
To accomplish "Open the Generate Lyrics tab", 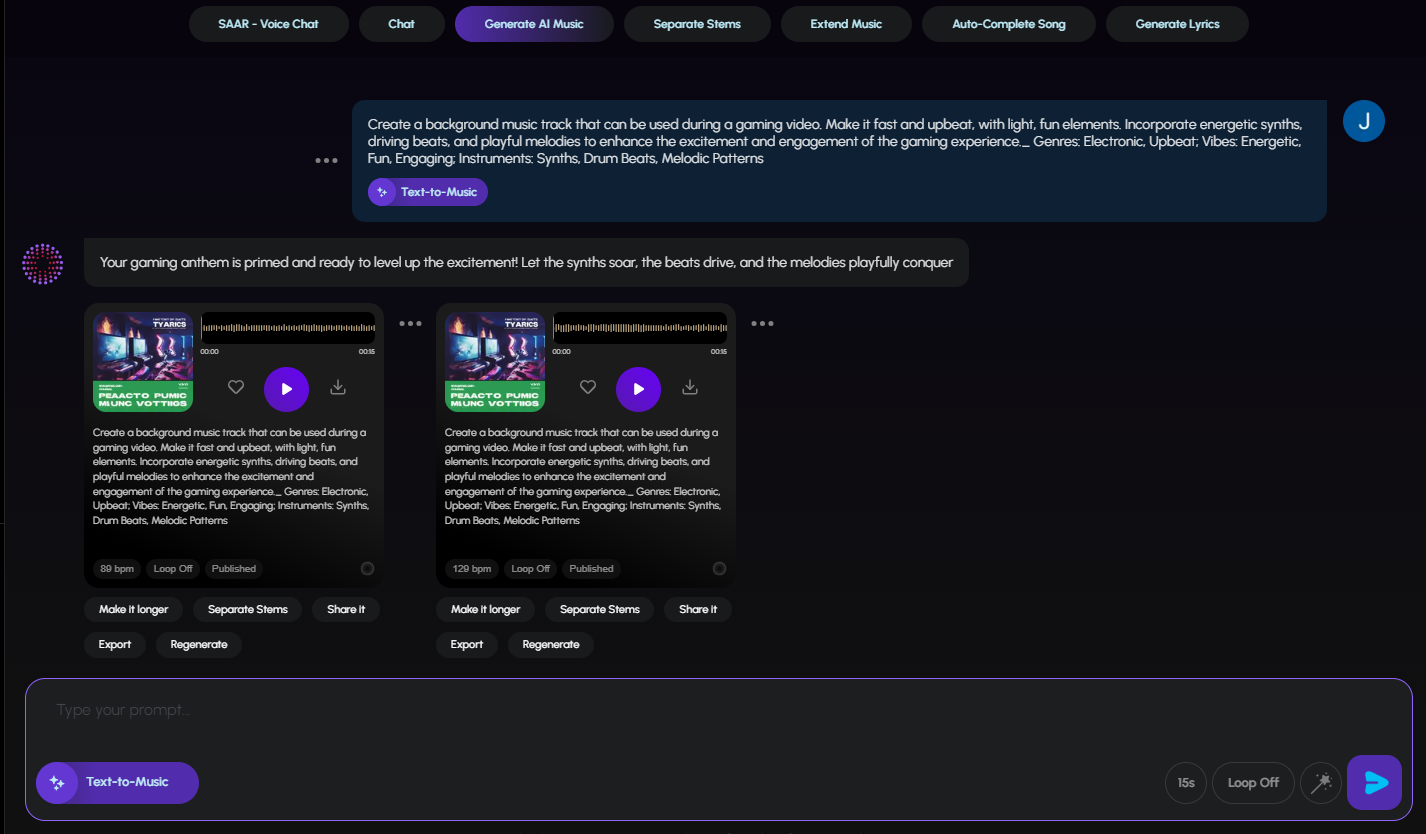I will coord(1177,24).
